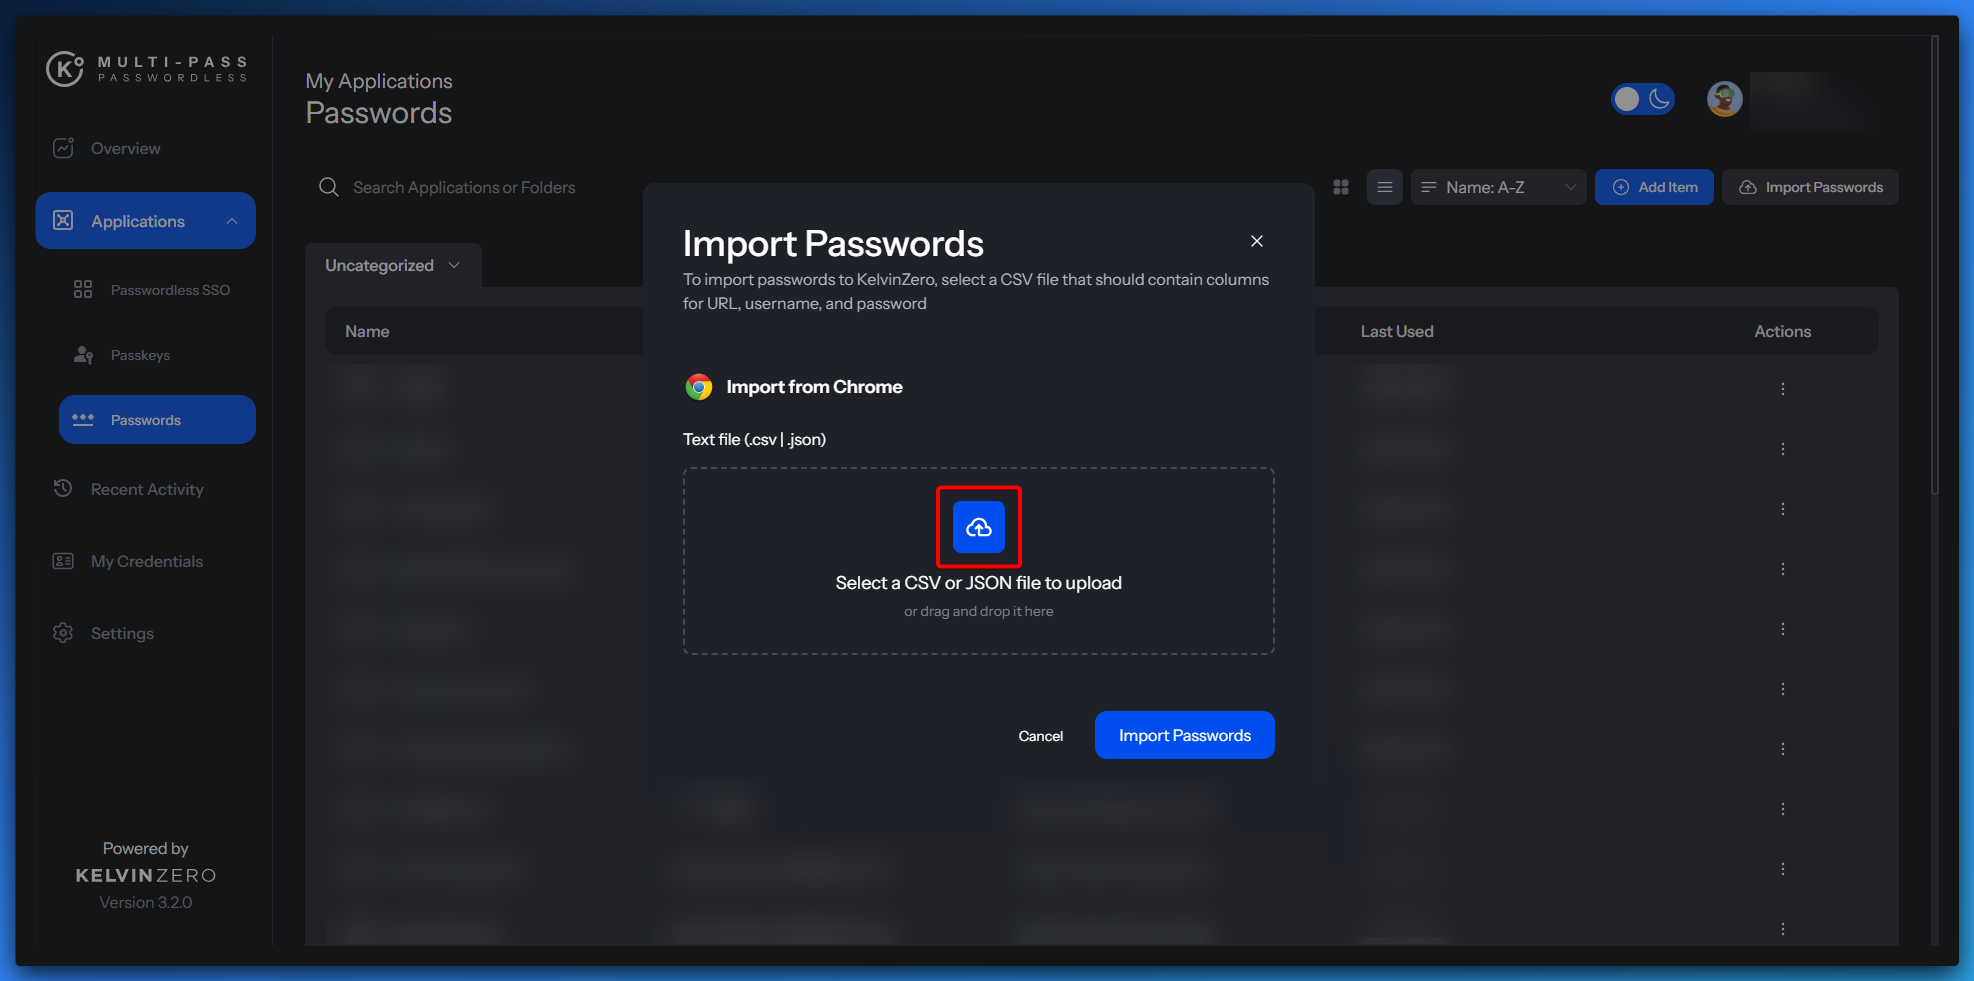Open Settings from the sidebar
This screenshot has height=981, width=1974.
[122, 633]
